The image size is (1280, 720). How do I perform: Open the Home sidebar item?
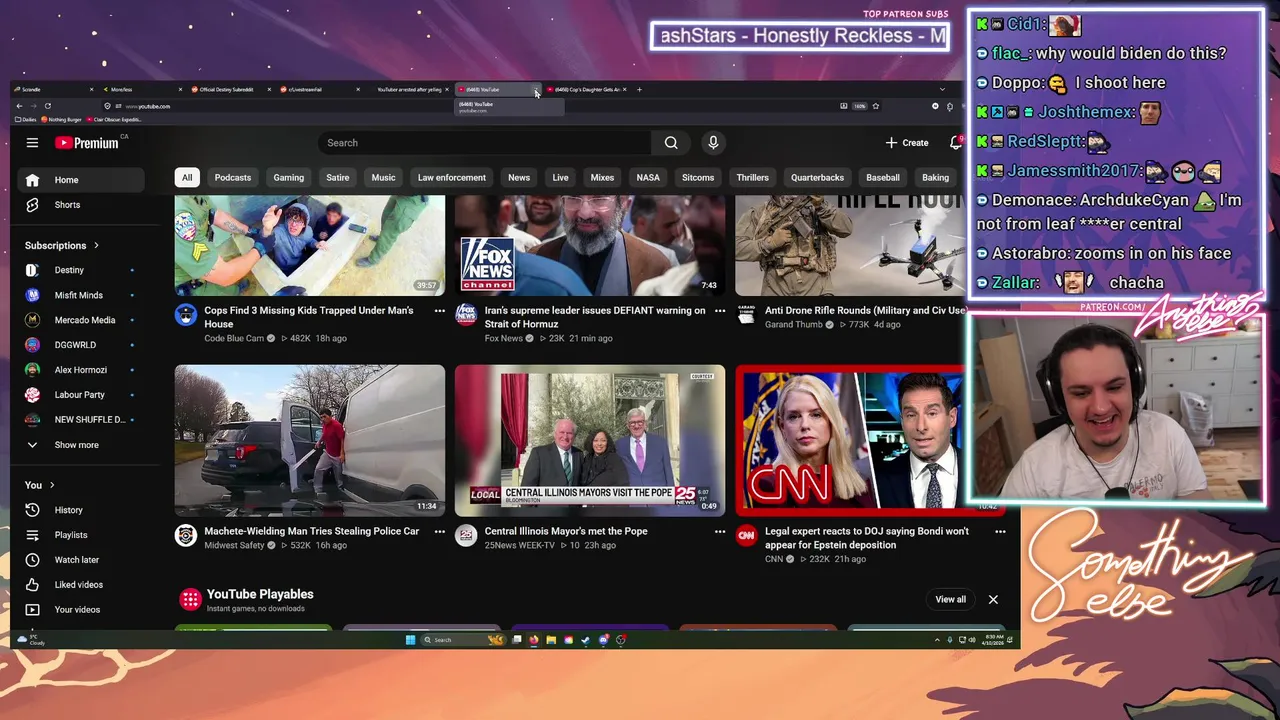[81, 180]
